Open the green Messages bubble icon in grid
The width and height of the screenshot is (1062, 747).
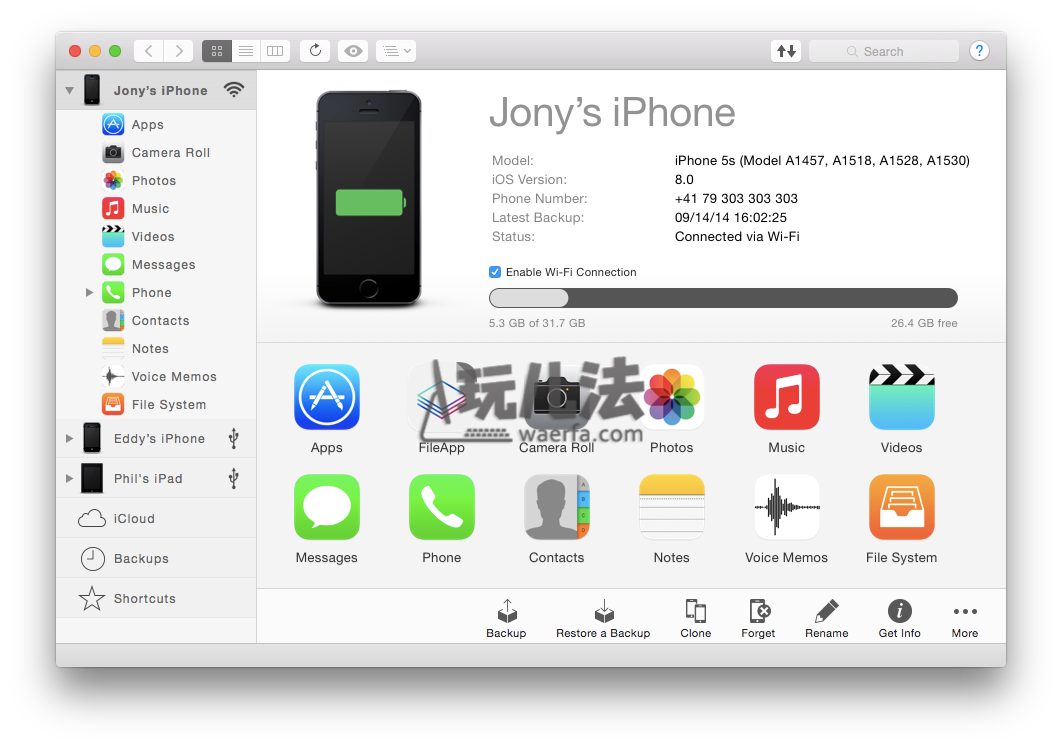(x=326, y=507)
